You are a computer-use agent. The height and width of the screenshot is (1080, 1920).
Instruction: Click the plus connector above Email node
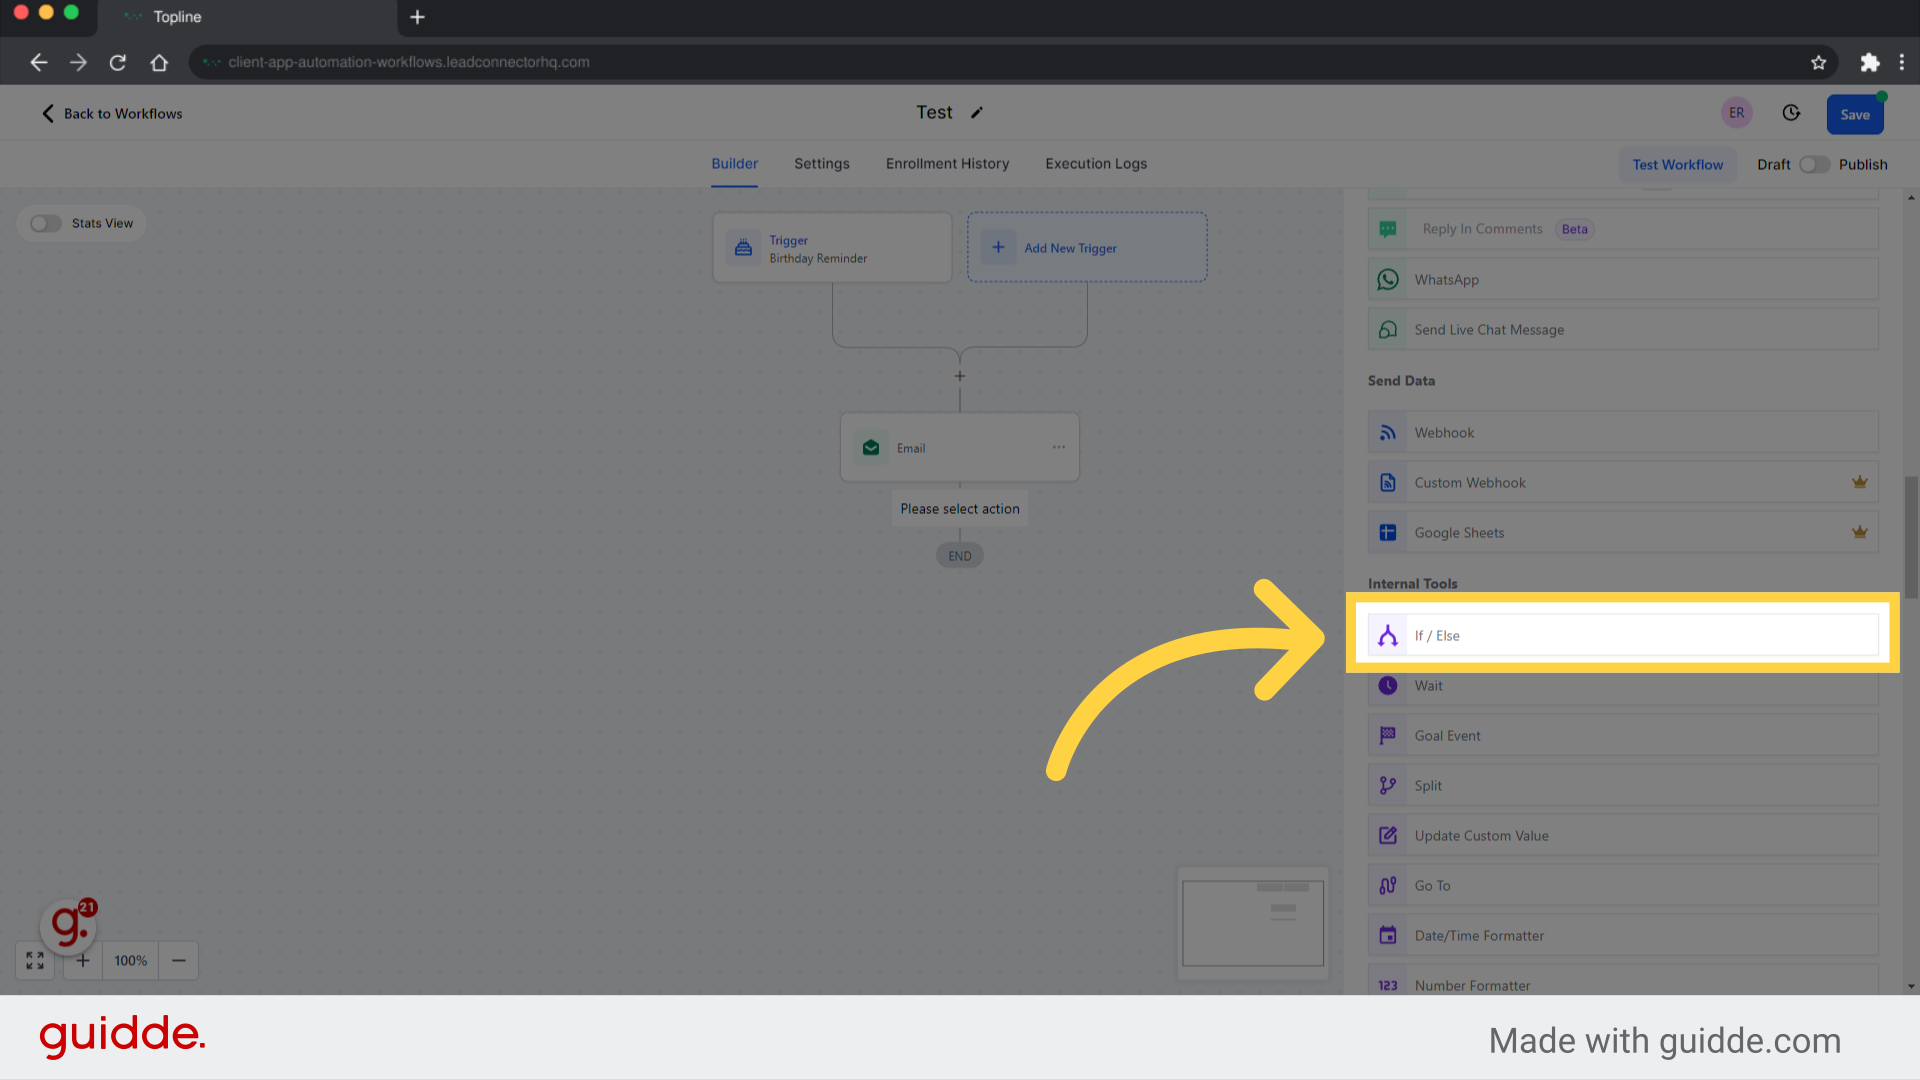(960, 376)
